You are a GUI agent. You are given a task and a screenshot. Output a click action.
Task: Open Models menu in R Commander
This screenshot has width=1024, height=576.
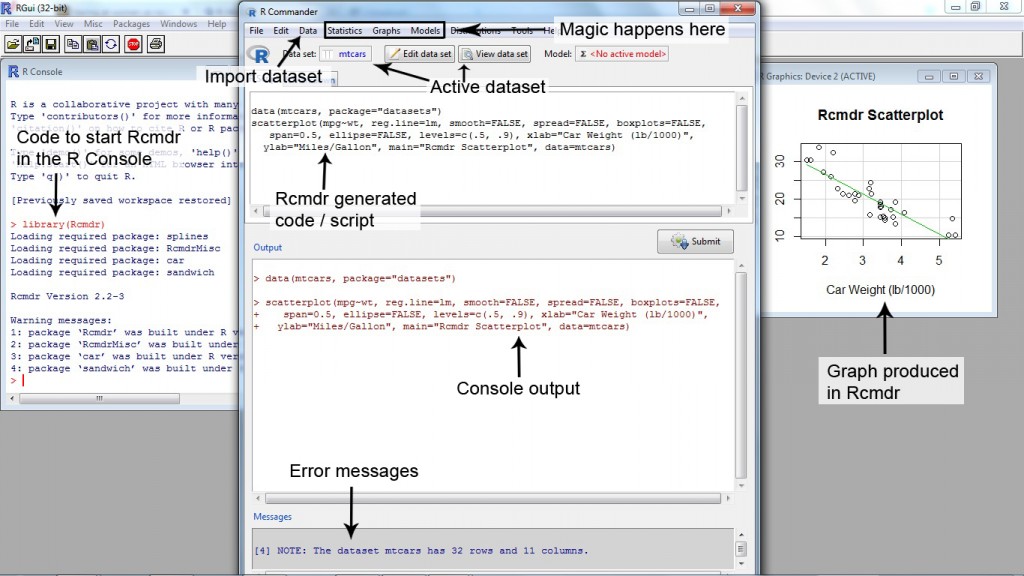425,31
